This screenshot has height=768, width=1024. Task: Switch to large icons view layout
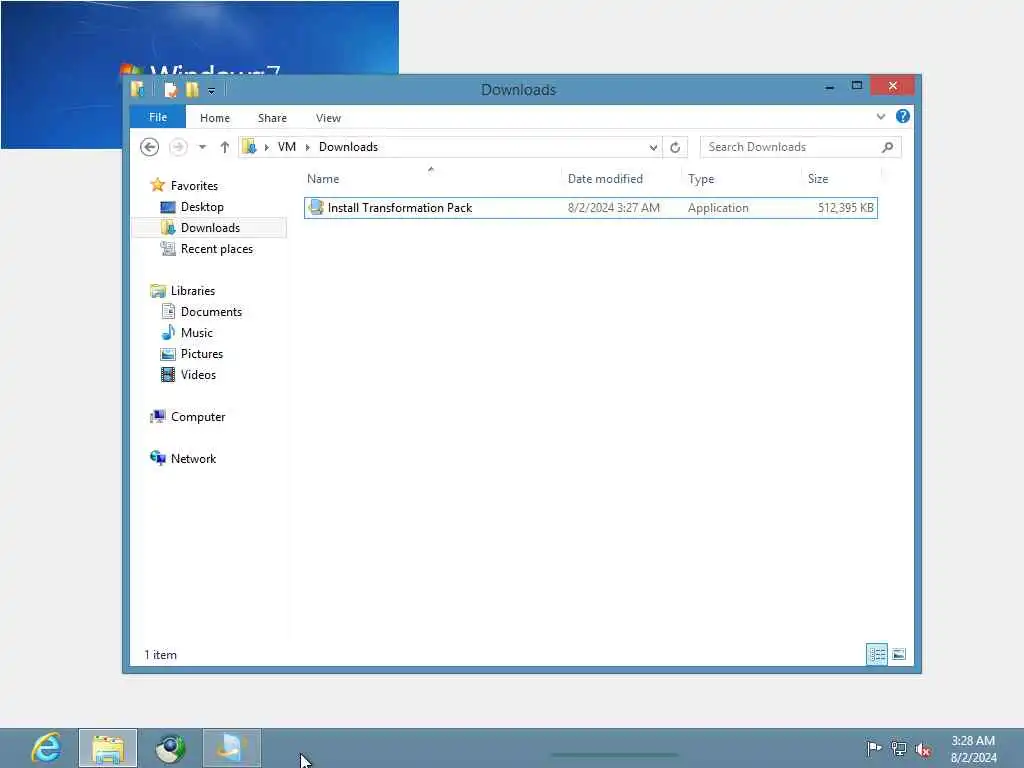click(x=899, y=654)
